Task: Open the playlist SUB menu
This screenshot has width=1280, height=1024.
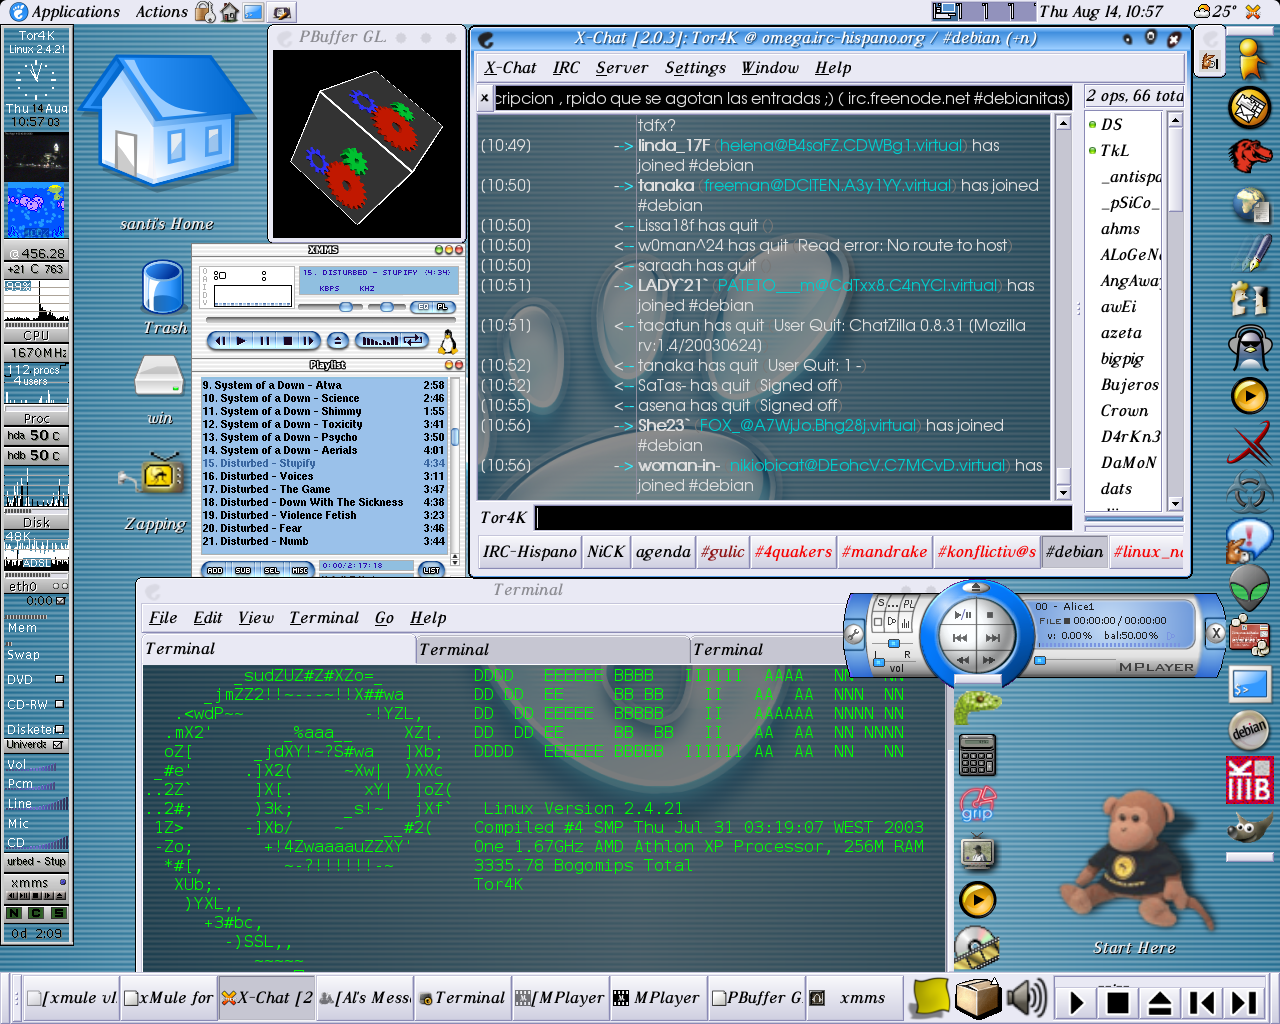Action: click(243, 570)
